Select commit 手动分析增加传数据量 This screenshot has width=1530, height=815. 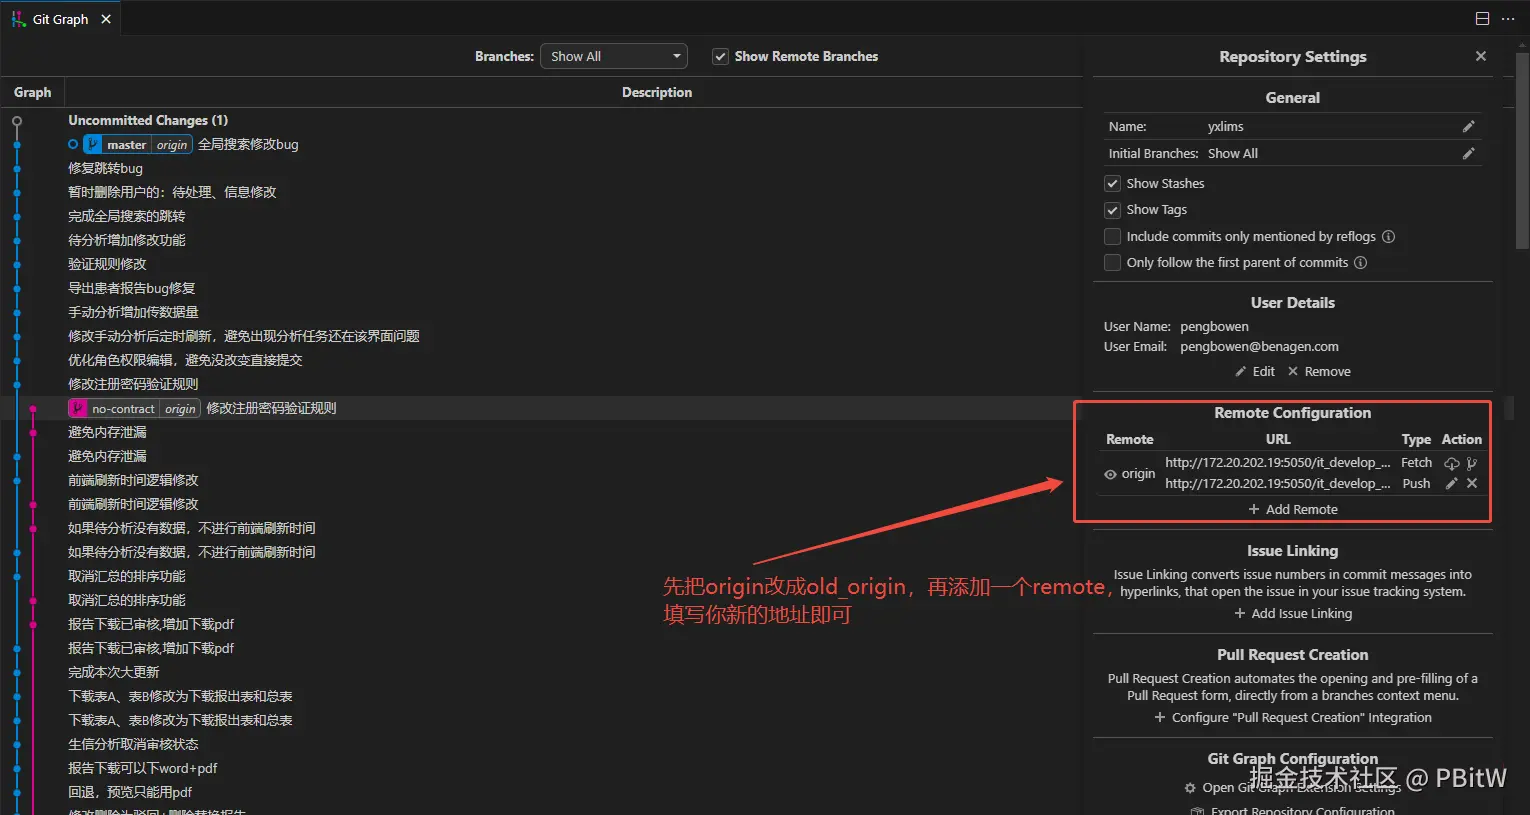133,312
